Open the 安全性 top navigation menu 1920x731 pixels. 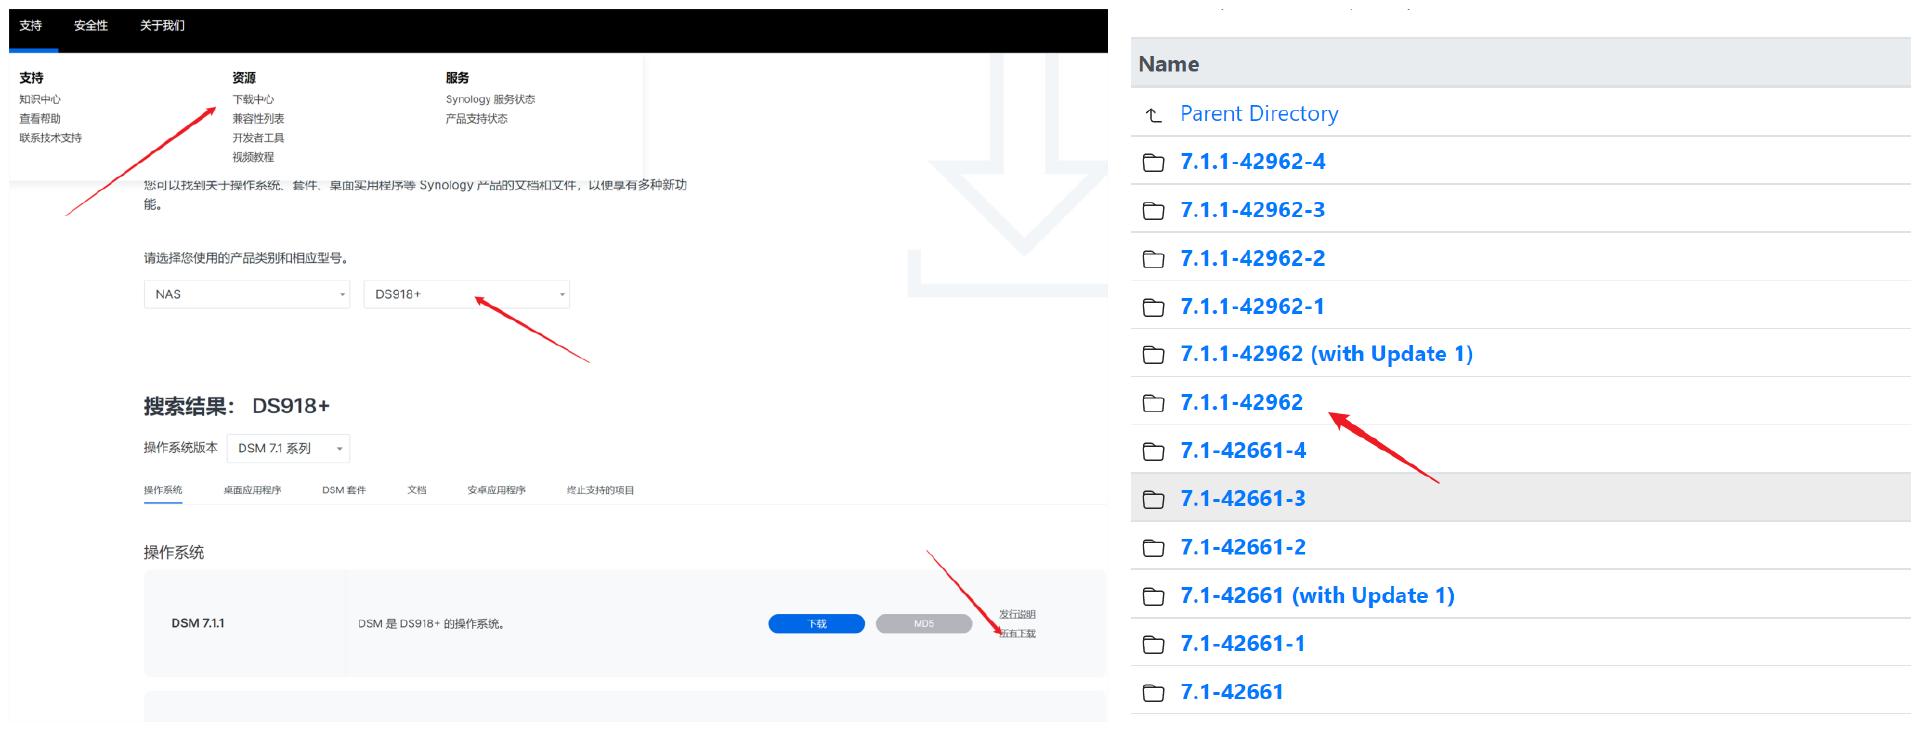pos(91,26)
